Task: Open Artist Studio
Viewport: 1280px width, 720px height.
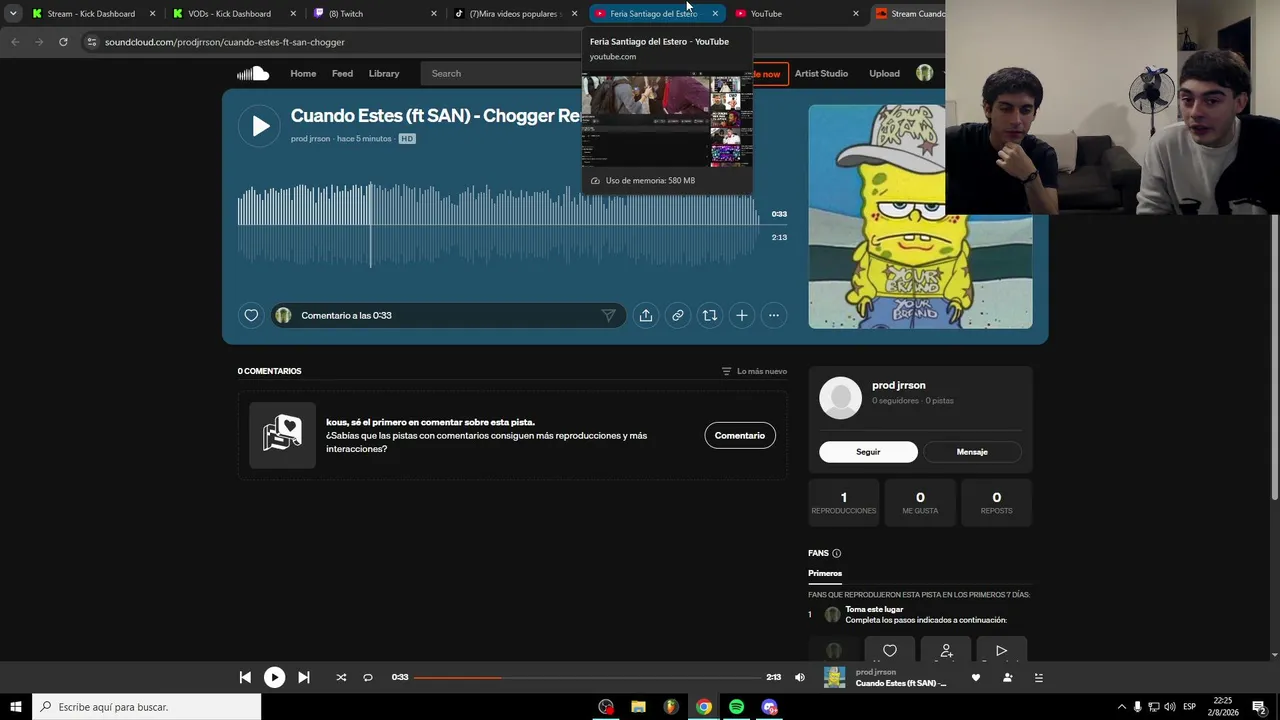Action: [821, 73]
